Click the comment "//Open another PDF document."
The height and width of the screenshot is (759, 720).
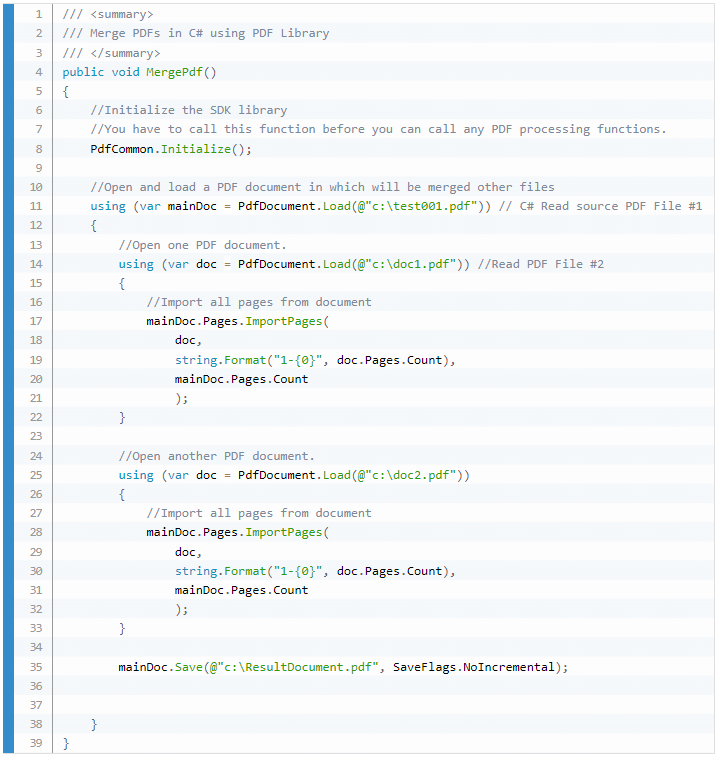pos(216,456)
